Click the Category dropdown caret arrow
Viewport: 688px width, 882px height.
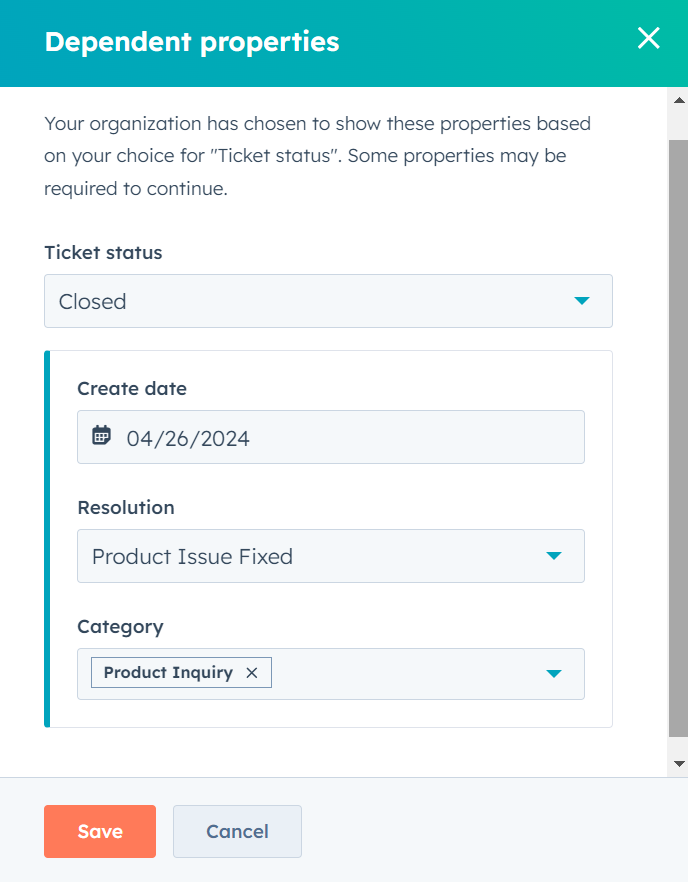553,673
